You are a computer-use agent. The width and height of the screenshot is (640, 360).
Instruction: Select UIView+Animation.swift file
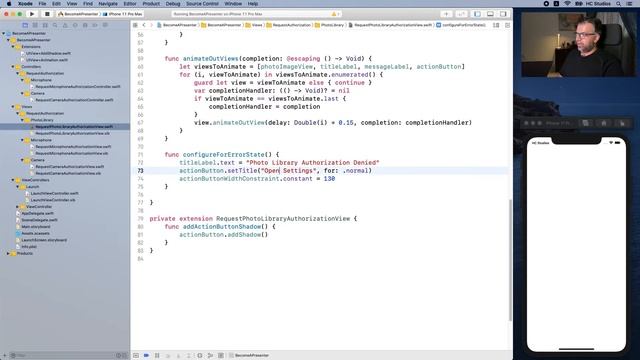(47, 60)
